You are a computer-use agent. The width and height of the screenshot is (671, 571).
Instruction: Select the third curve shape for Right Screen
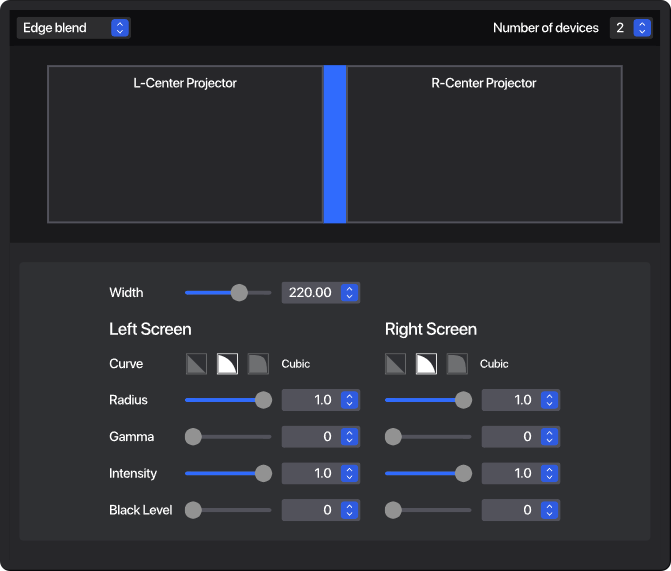pyautogui.click(x=458, y=364)
